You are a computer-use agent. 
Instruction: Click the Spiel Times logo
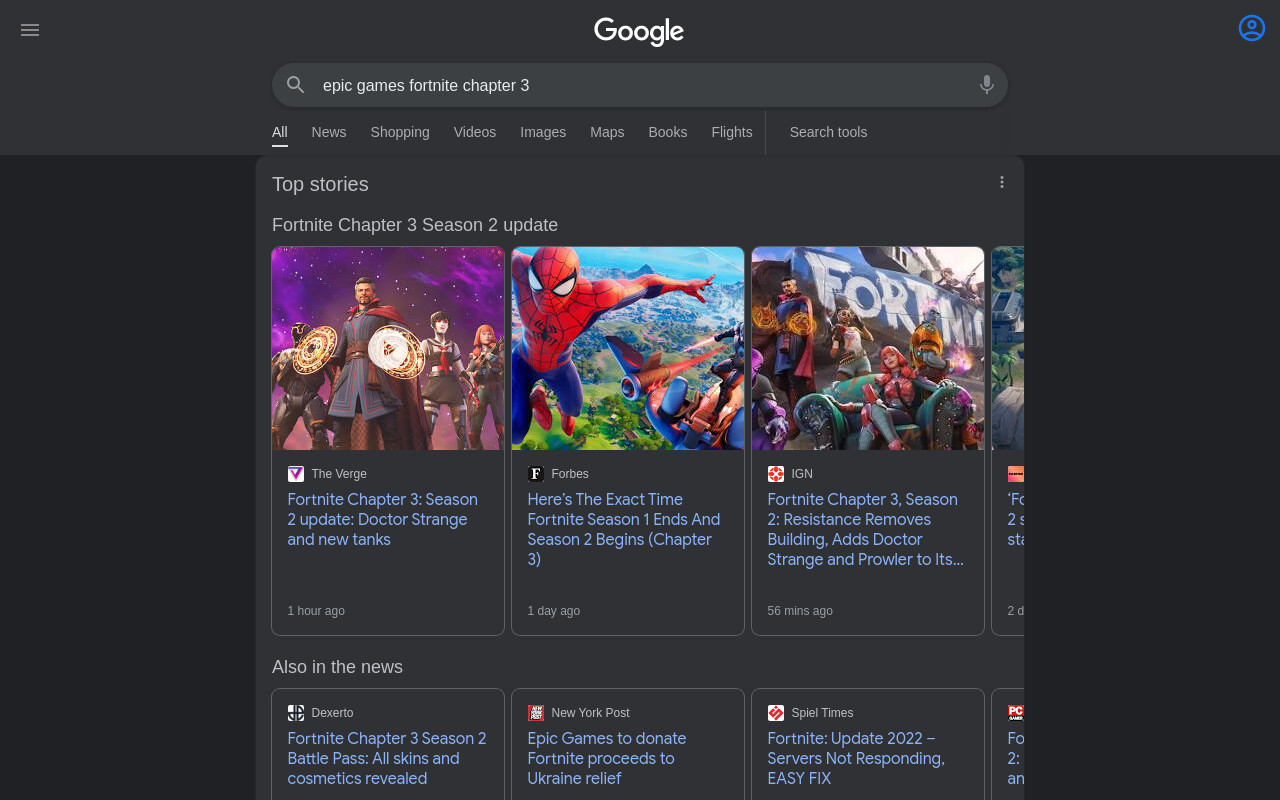coord(776,713)
